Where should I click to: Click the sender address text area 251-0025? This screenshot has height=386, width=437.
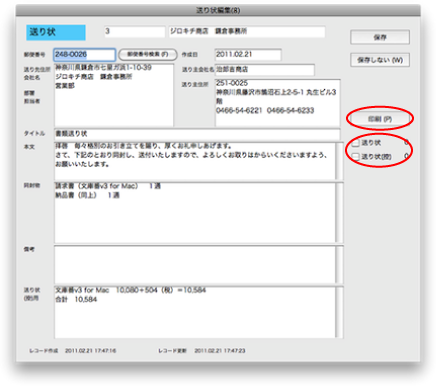[278, 103]
